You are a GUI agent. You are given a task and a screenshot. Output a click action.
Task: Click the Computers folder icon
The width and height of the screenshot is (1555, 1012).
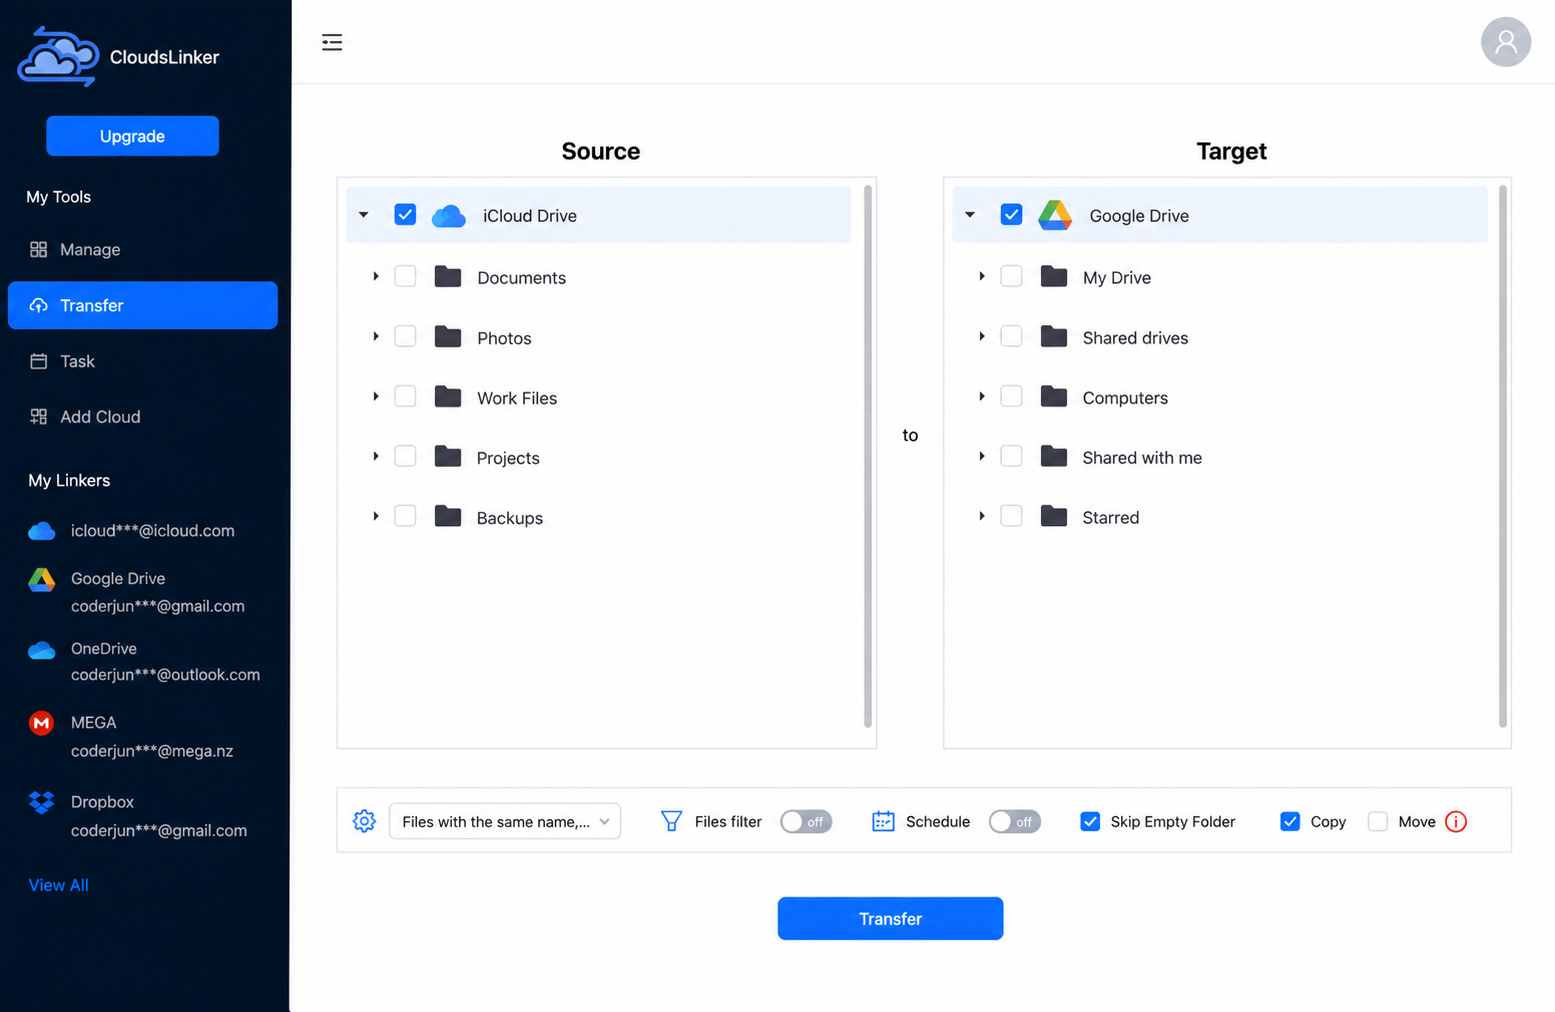(x=1054, y=397)
